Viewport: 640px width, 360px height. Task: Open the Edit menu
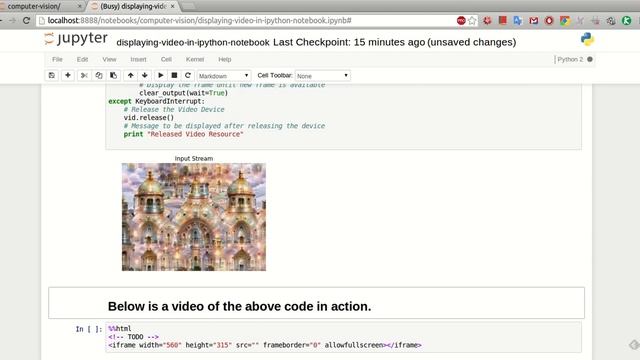(x=82, y=60)
